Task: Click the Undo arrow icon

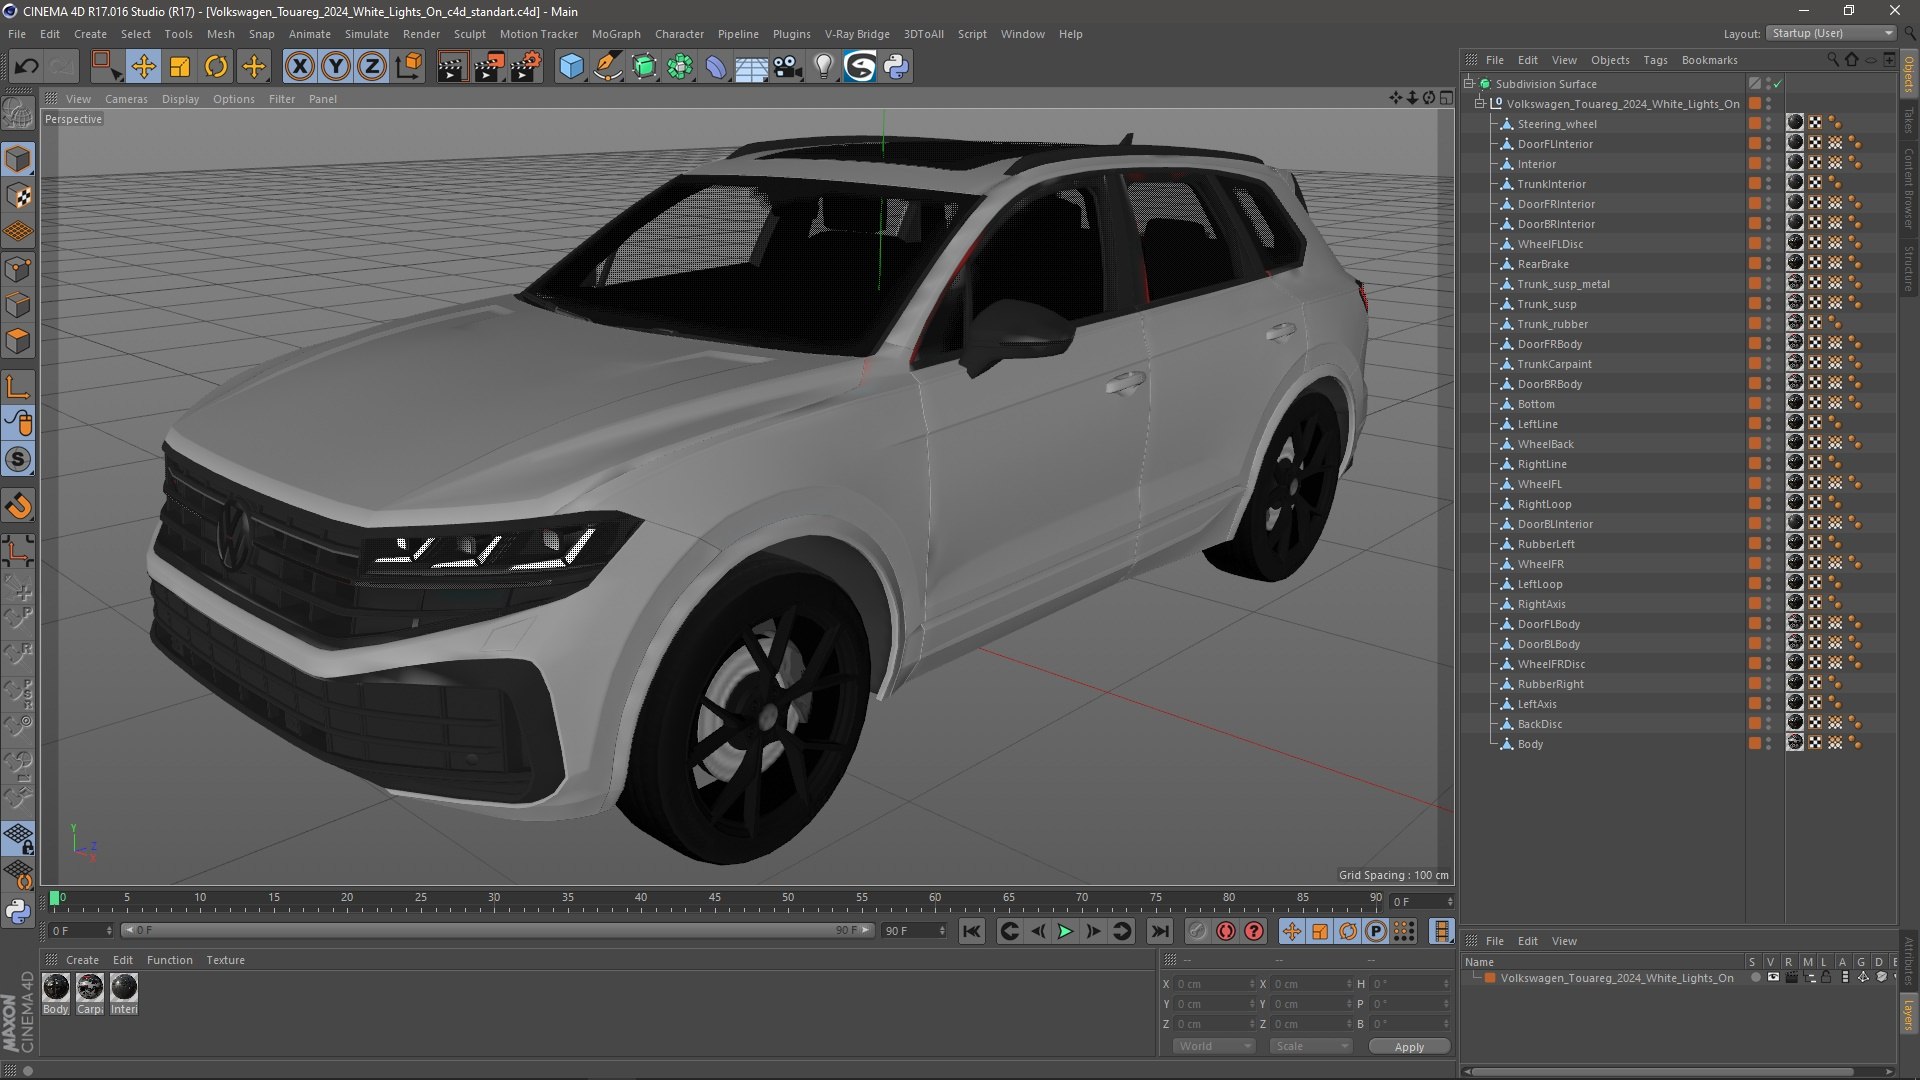Action: pyautogui.click(x=26, y=67)
